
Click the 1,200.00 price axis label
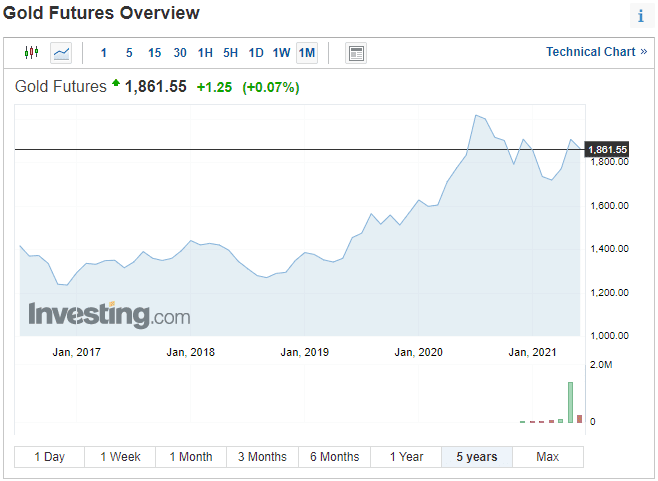pyautogui.click(x=609, y=293)
